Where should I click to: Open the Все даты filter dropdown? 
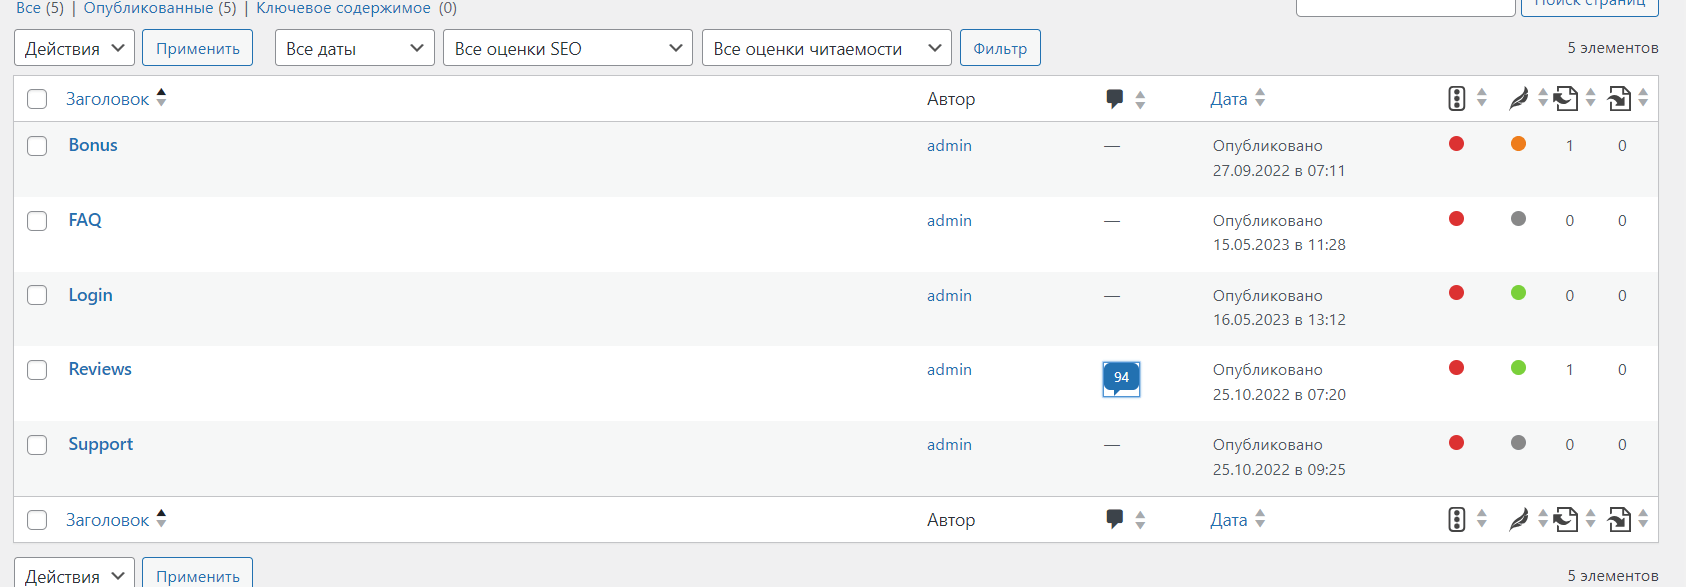pos(355,48)
